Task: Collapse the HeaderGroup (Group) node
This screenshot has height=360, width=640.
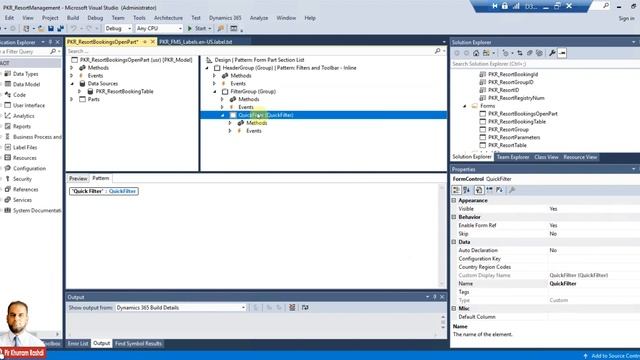Action: tap(207, 68)
